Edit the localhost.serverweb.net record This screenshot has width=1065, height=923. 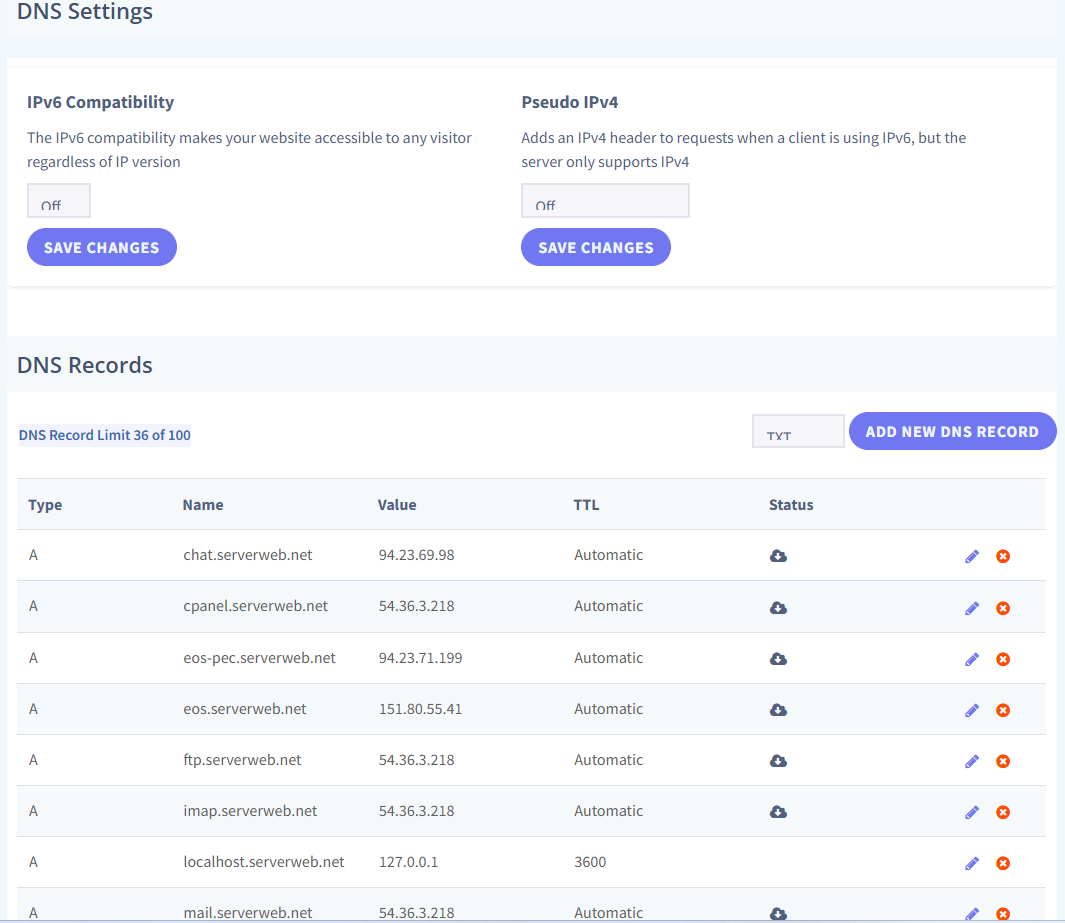pyautogui.click(x=971, y=863)
